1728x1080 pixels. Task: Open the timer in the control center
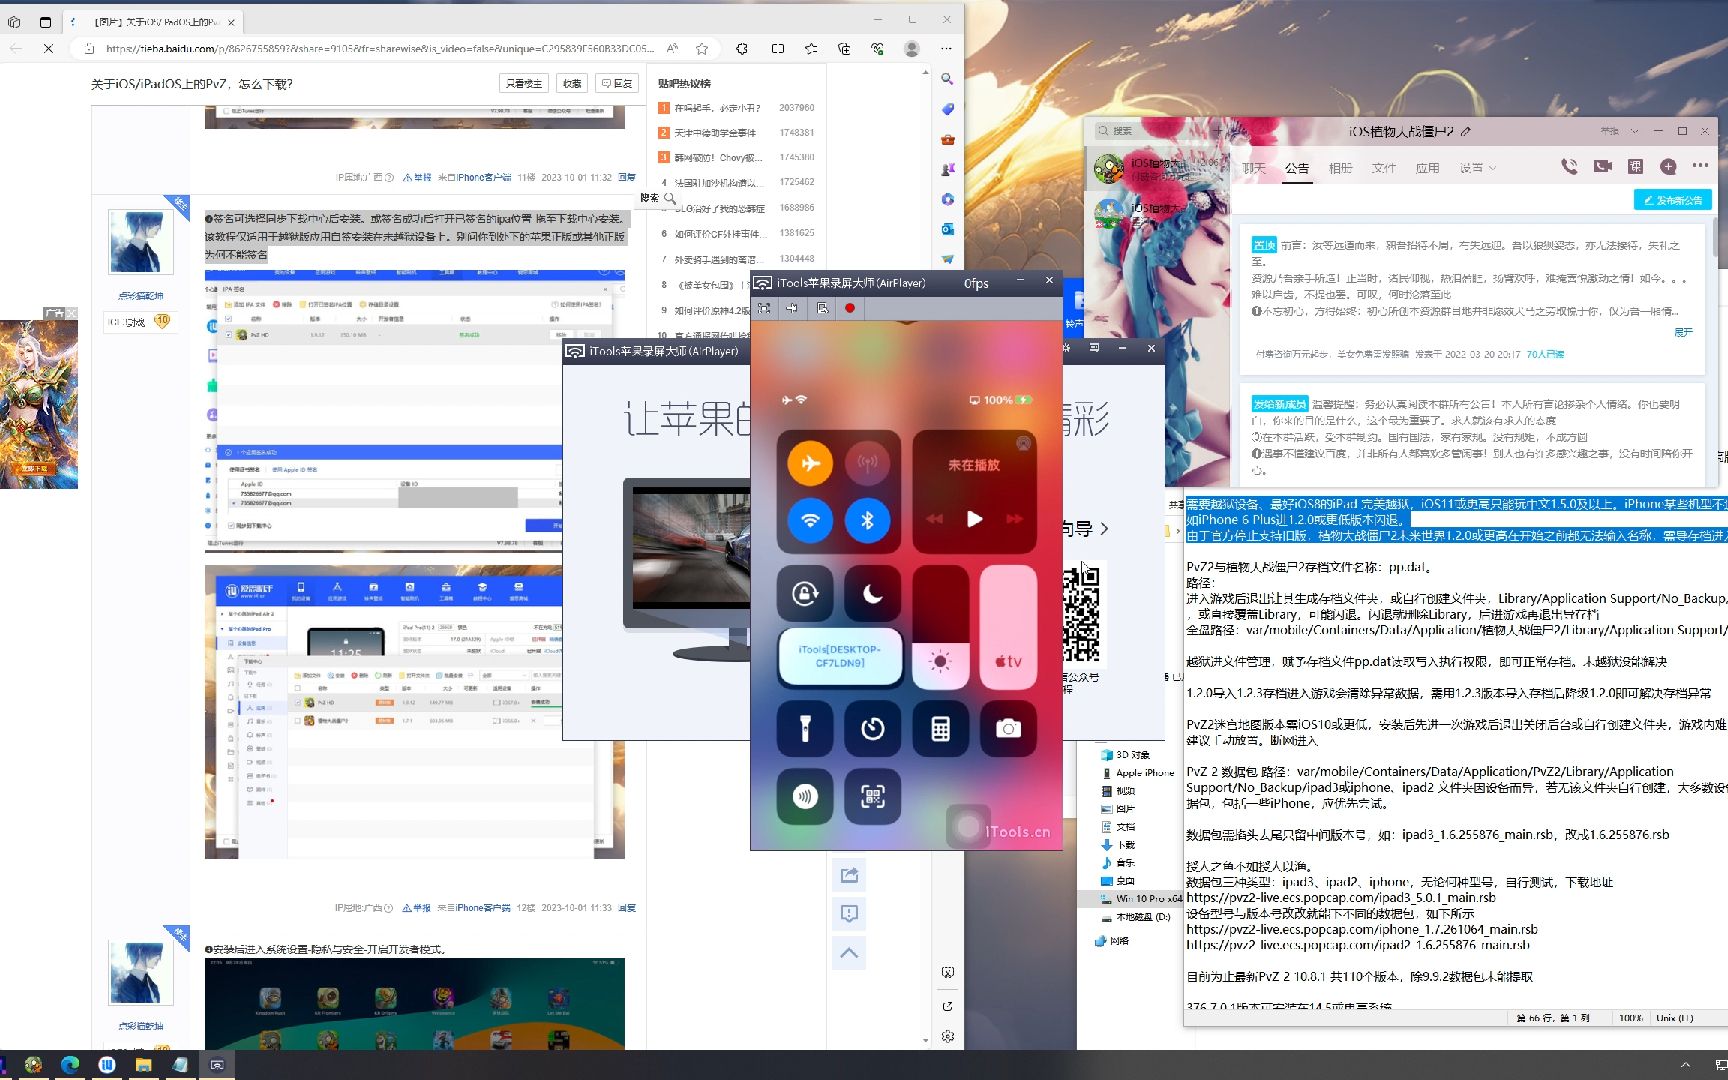(872, 729)
